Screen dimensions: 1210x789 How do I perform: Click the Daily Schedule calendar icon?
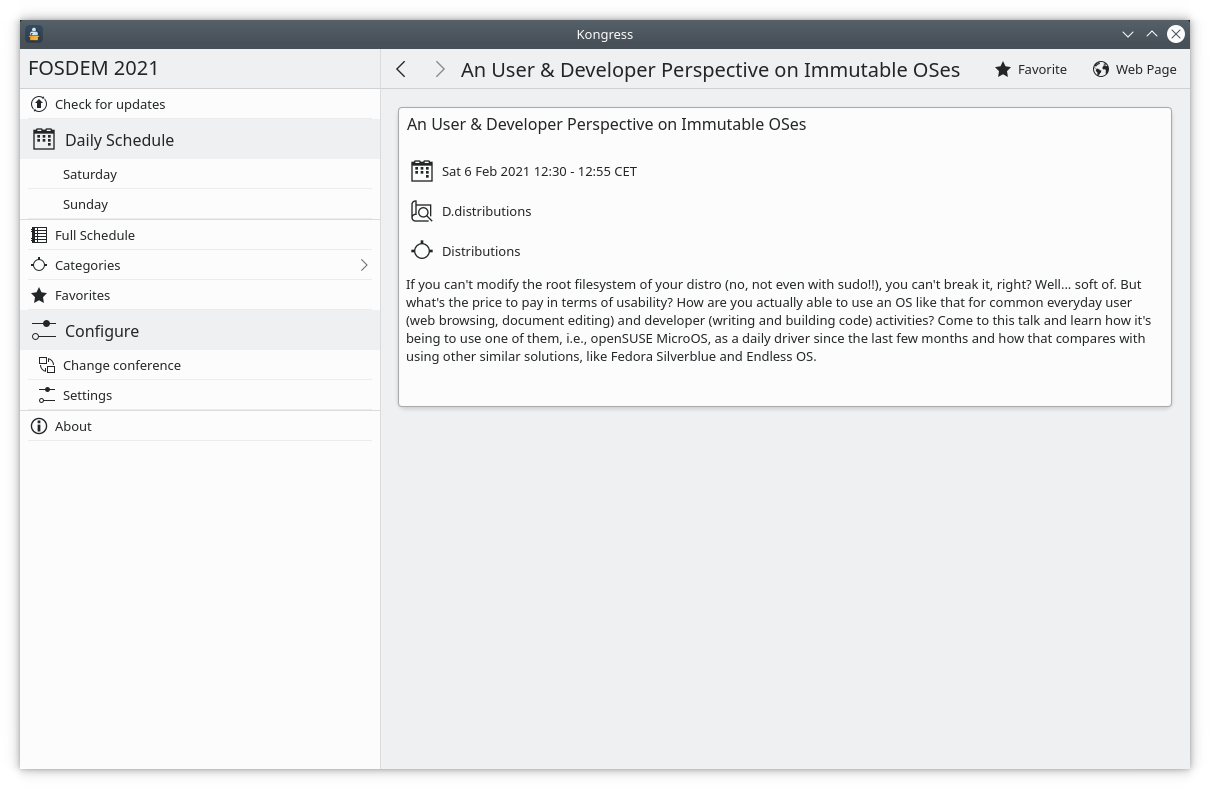point(43,139)
